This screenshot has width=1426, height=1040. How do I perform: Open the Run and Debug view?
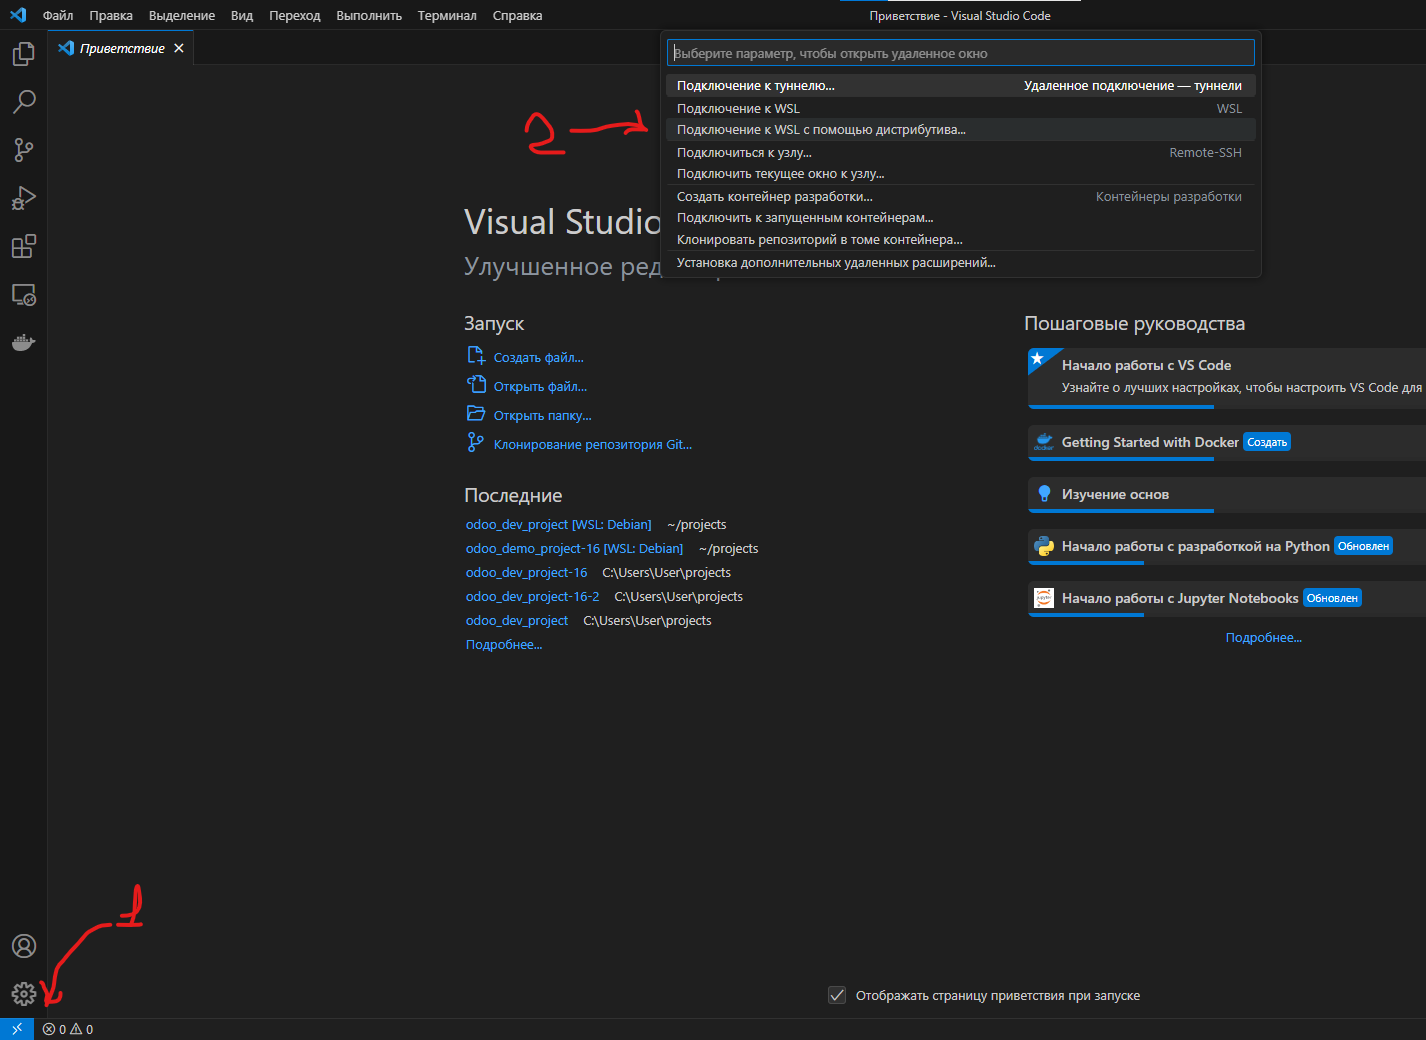click(23, 198)
